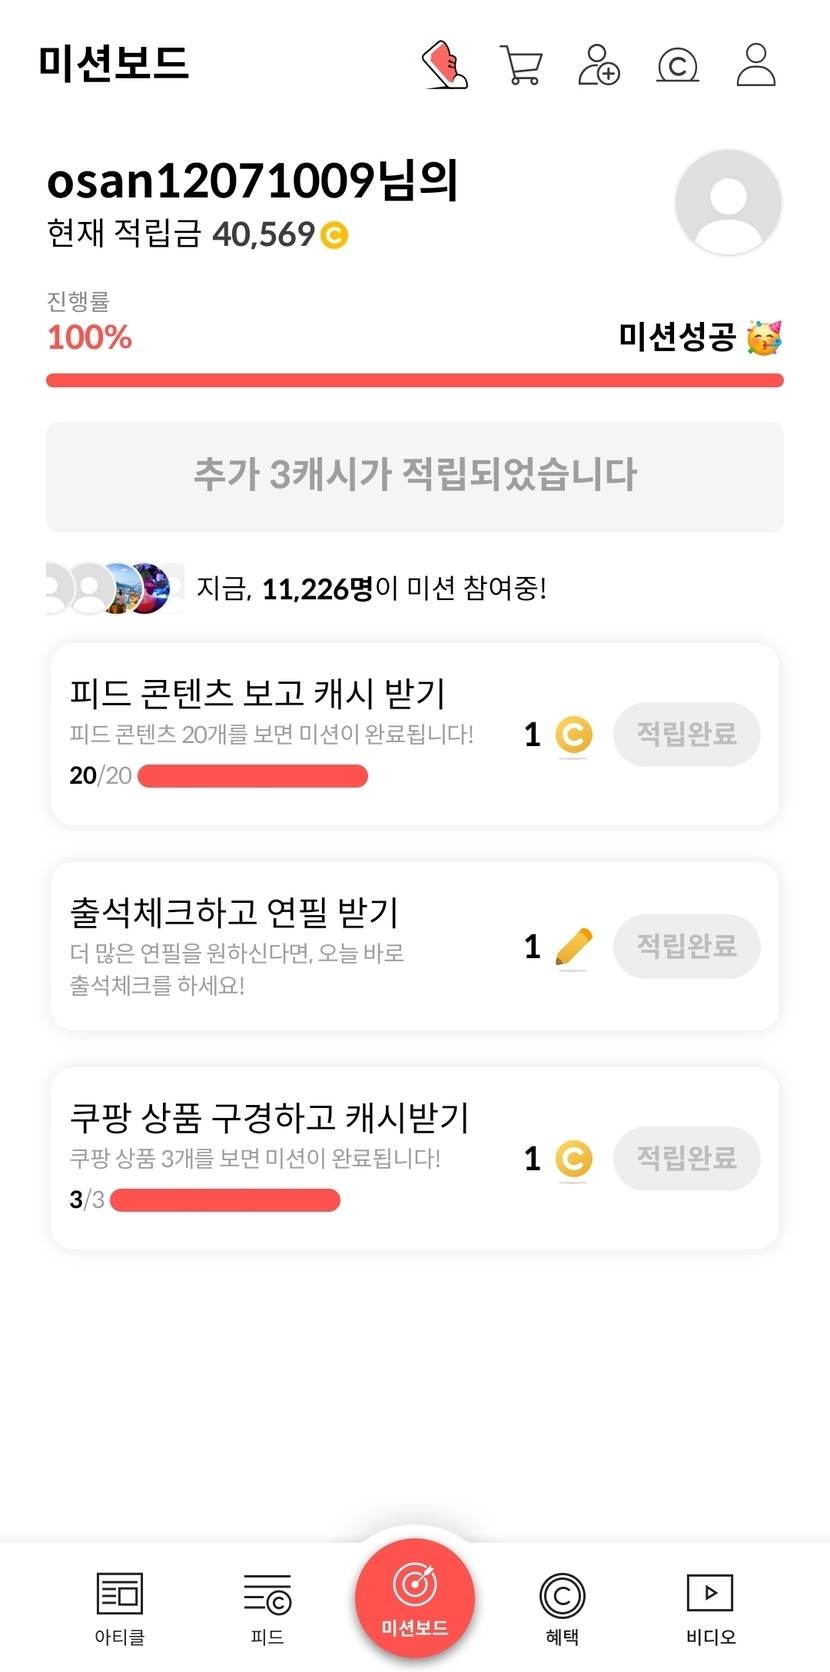The image size is (830, 1672).
Task: Tap the 100% mission progress bar
Action: tap(415, 380)
